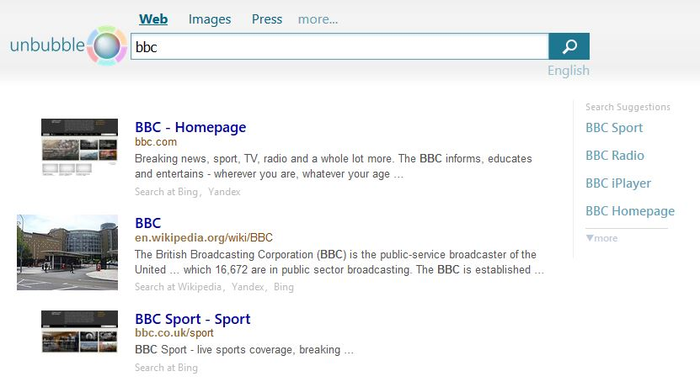Click the magnifying glass search button
Screen dimensions: 700x382
[x=569, y=46]
